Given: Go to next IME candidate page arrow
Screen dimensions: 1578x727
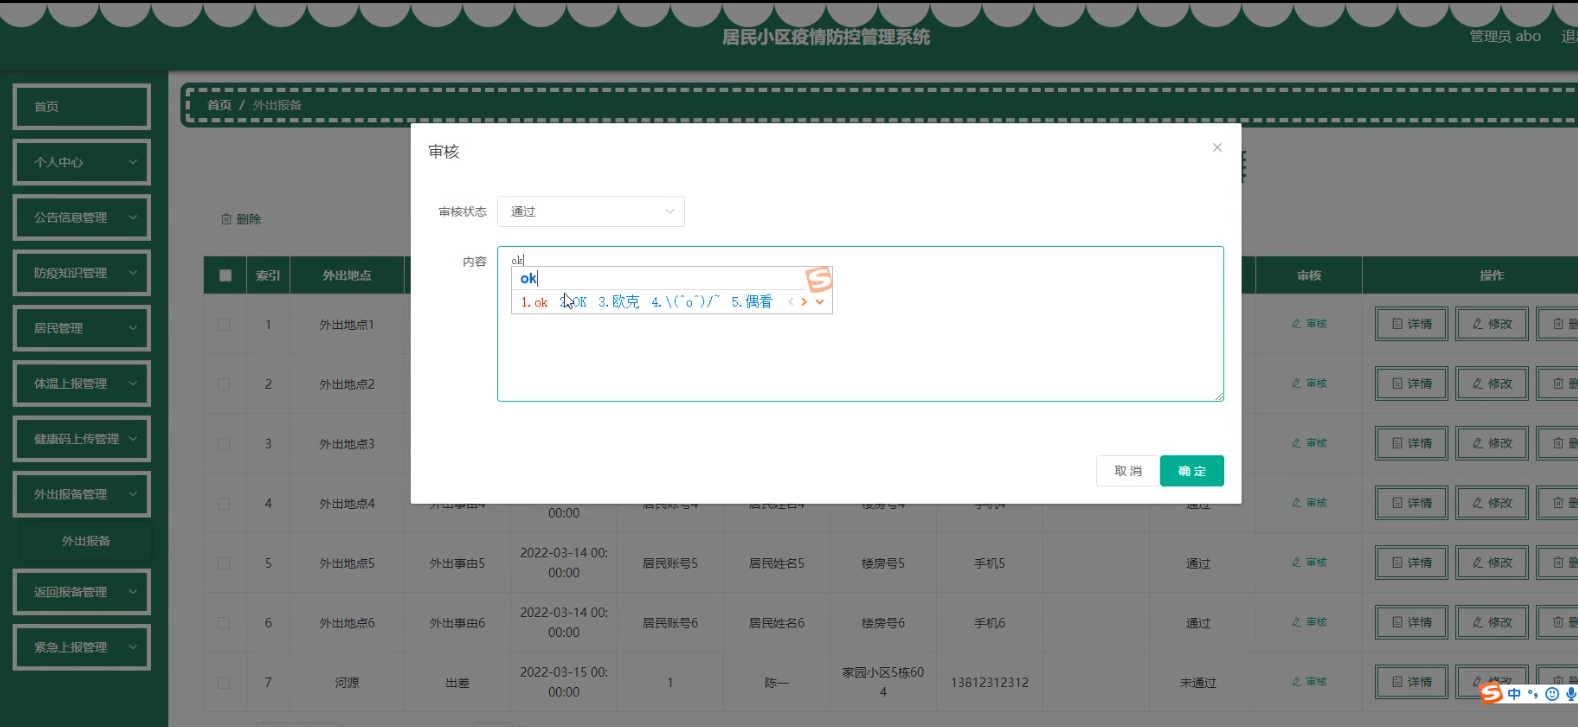Looking at the screenshot, I should click(804, 302).
